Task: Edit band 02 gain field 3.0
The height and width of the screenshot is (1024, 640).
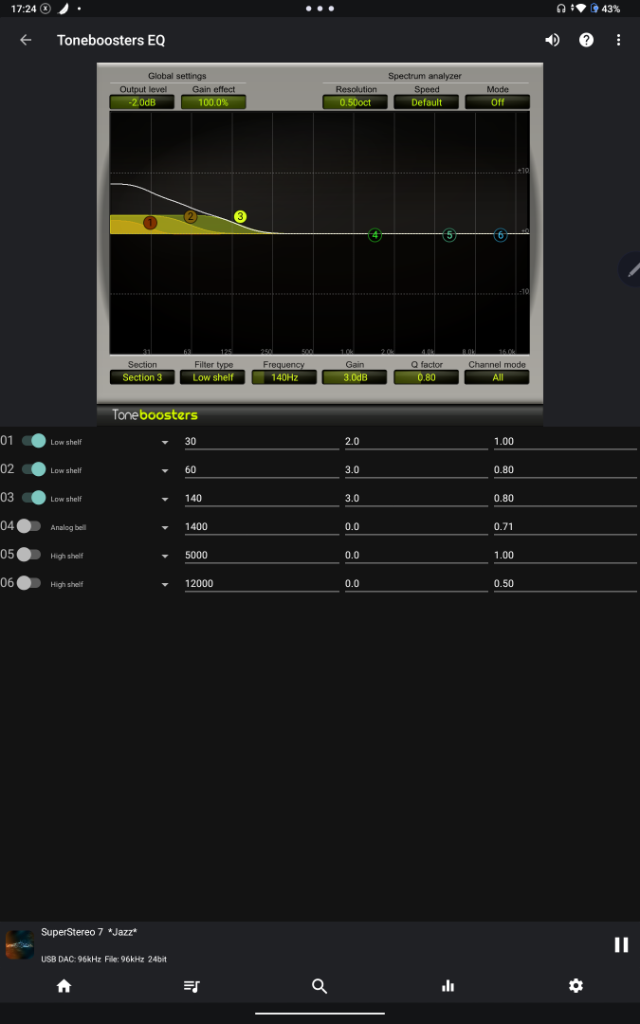Action: coord(416,470)
